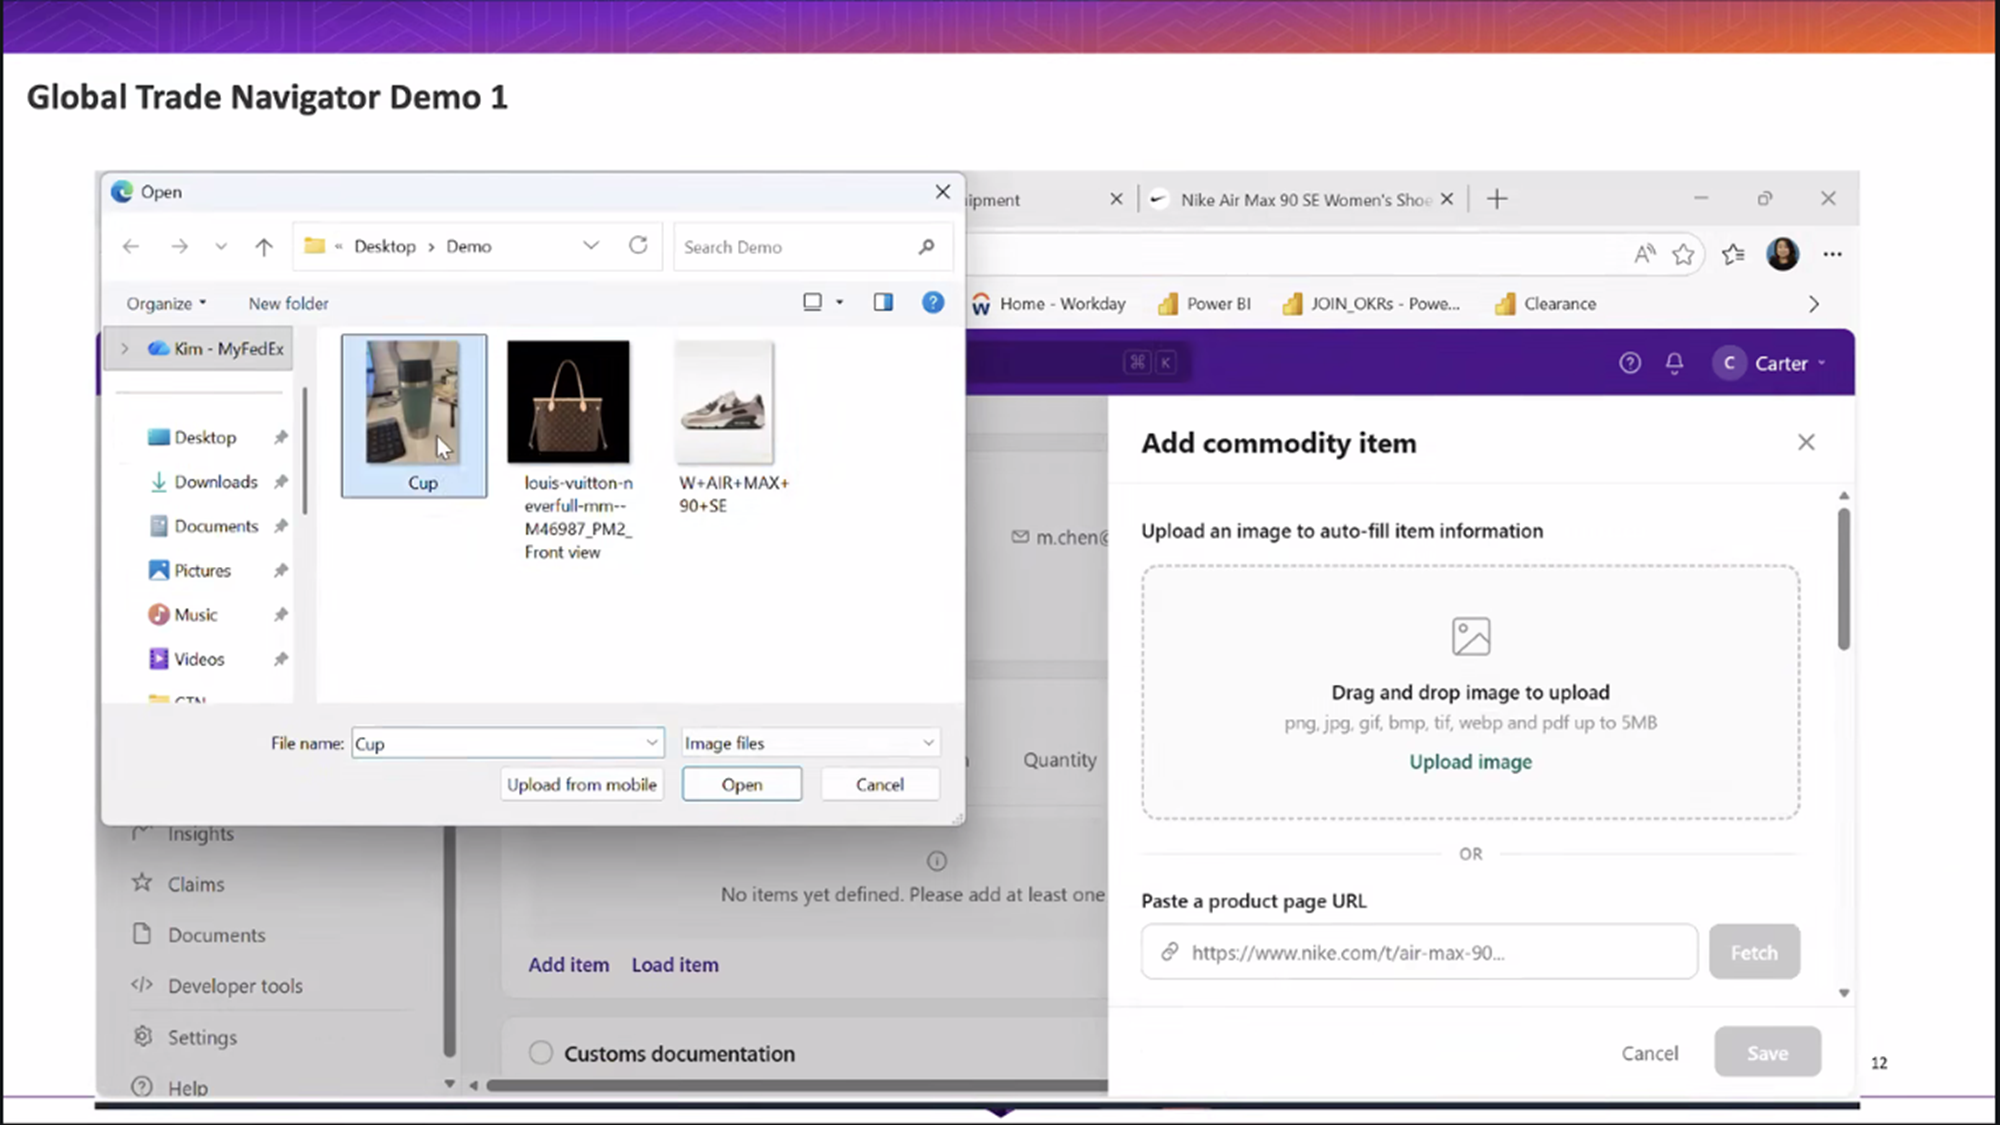
Task: Show more bookmarks chevron
Action: [1814, 304]
